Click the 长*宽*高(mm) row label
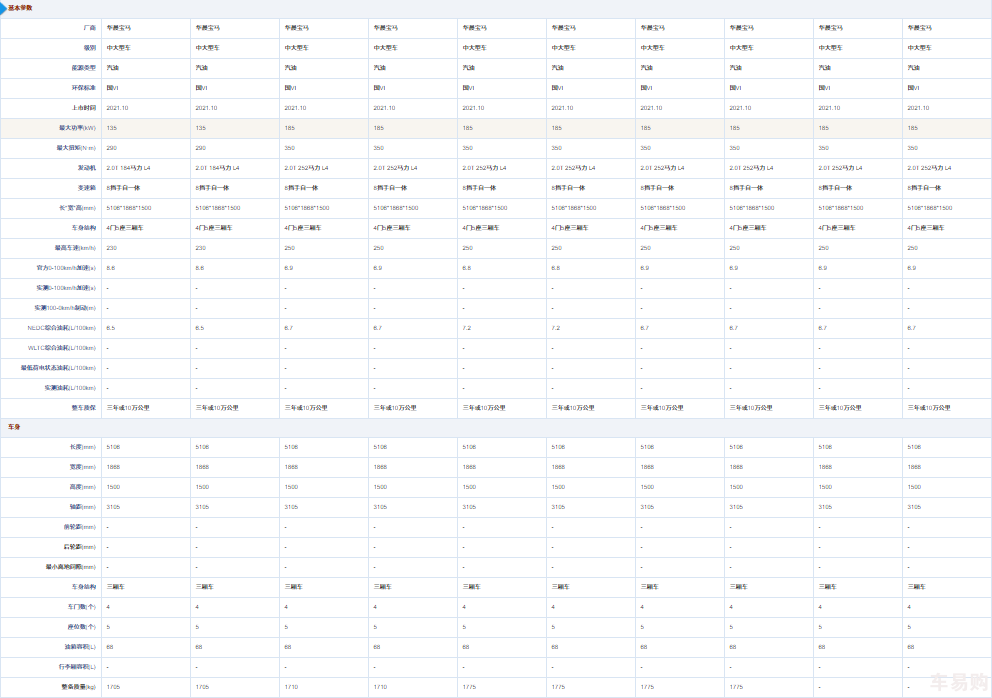This screenshot has width=992, height=698. pos(78,208)
